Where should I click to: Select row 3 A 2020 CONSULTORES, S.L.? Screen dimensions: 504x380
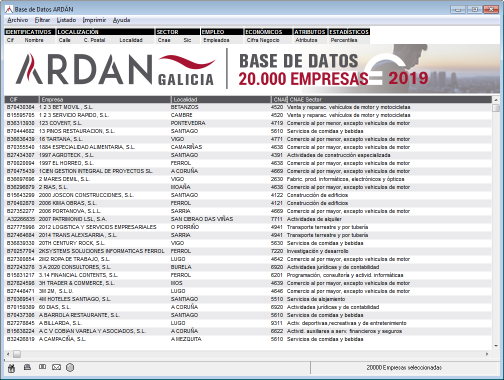coord(248,267)
